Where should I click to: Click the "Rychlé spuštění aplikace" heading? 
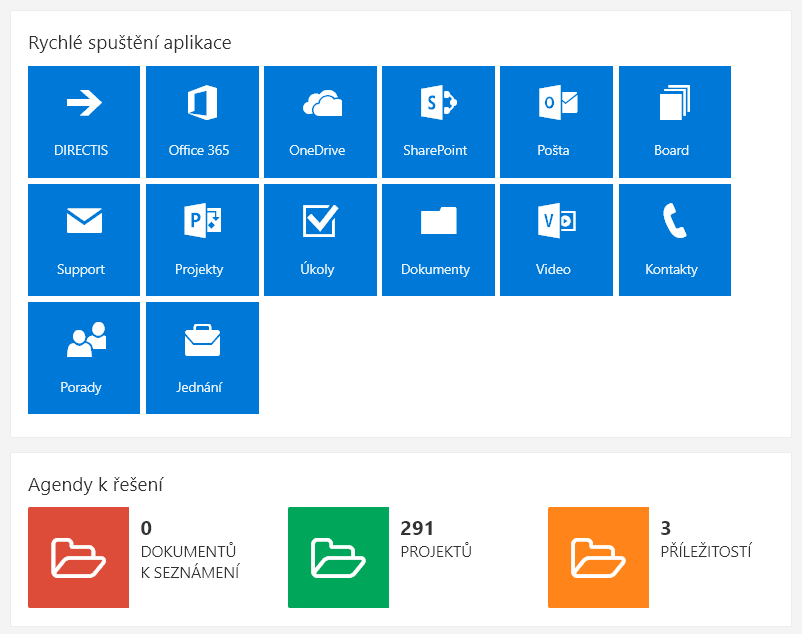point(130,42)
